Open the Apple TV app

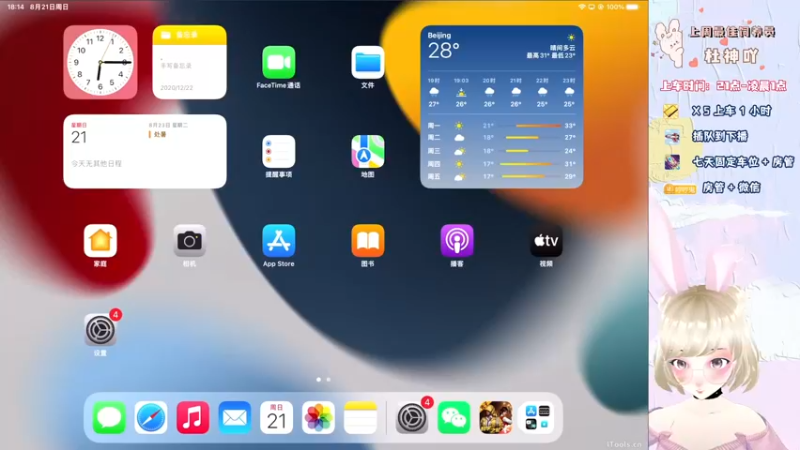point(546,241)
